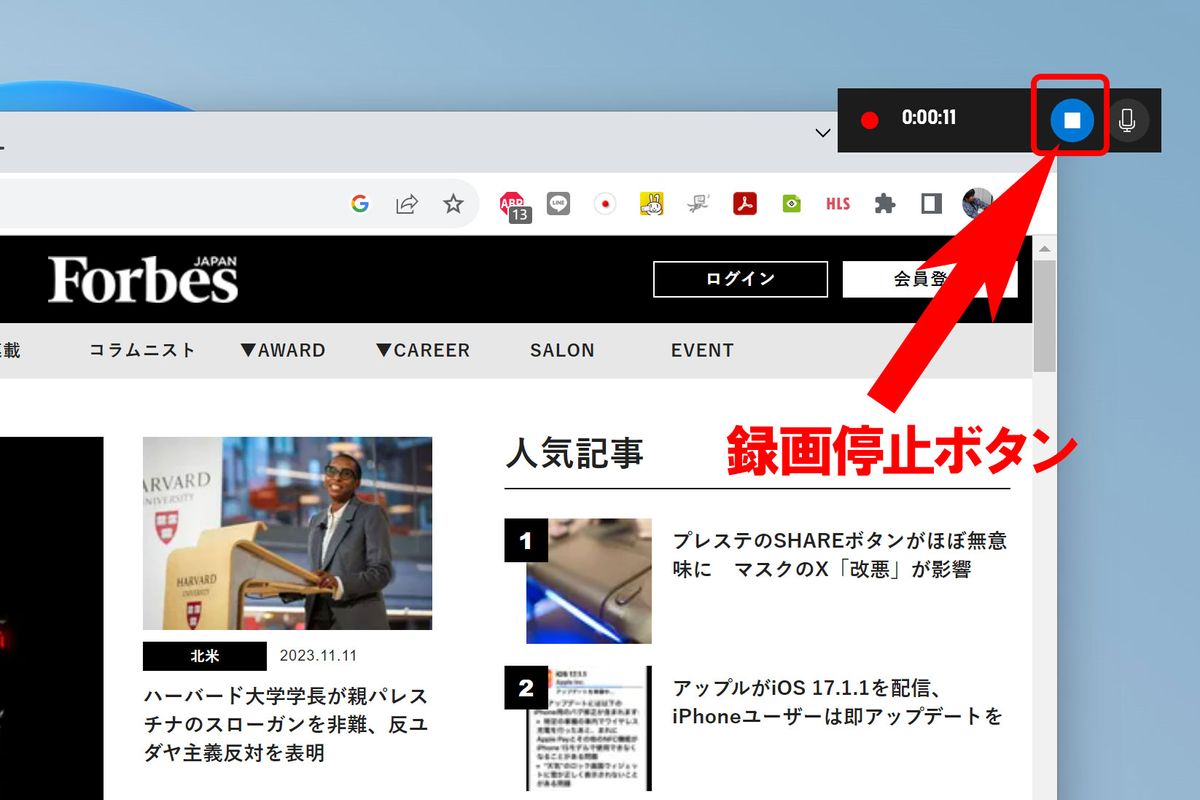Click the page scrollbar up arrow

[x=1045, y=248]
